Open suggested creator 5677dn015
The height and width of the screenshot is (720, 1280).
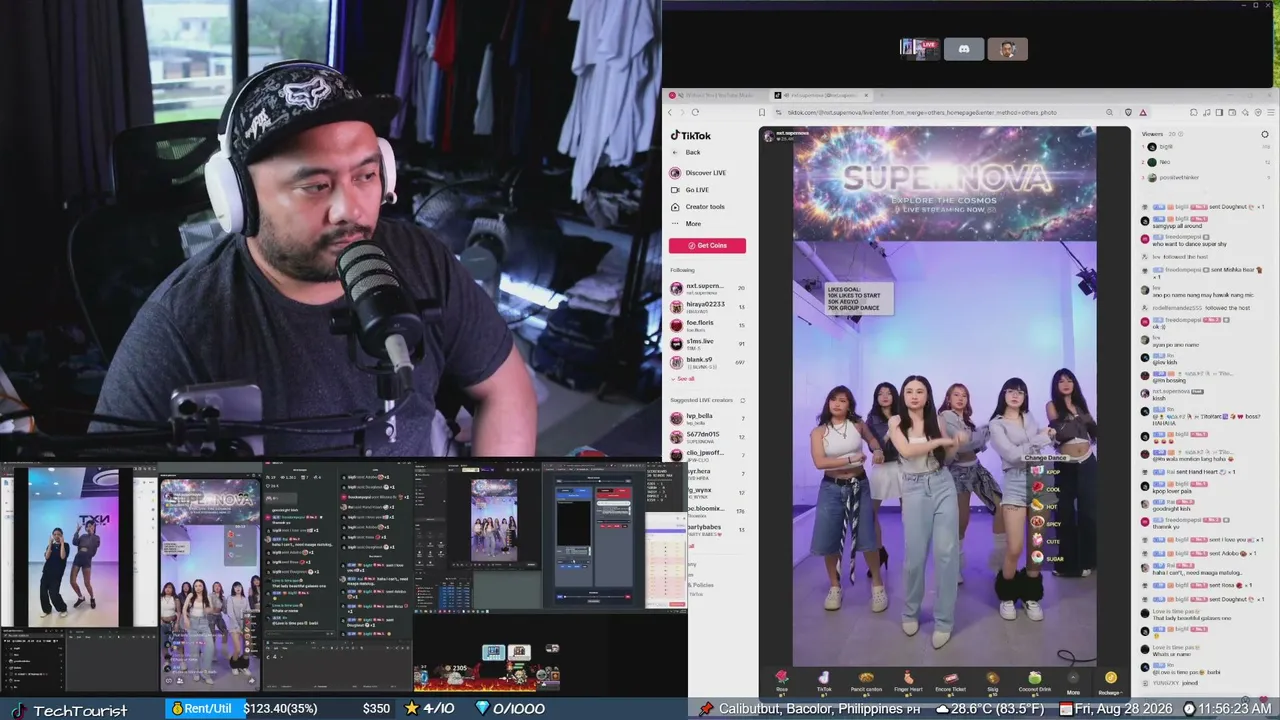coord(708,436)
